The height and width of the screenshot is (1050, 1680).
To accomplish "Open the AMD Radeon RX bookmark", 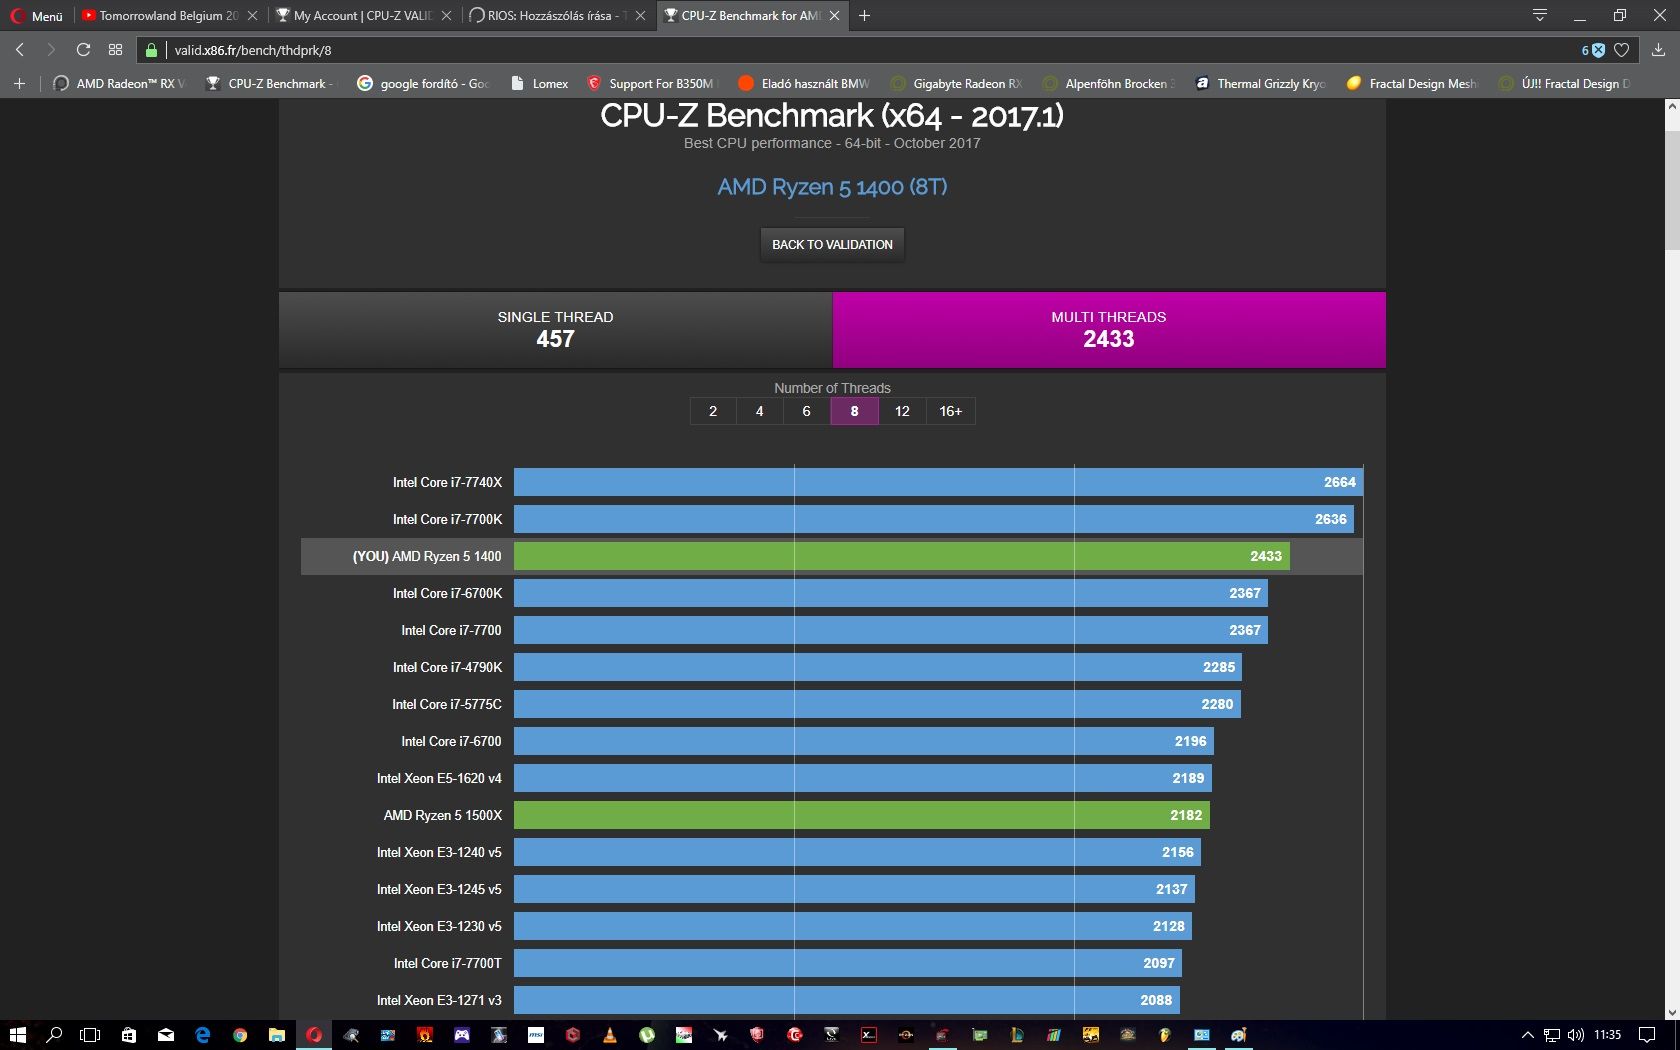I will pyautogui.click(x=119, y=83).
